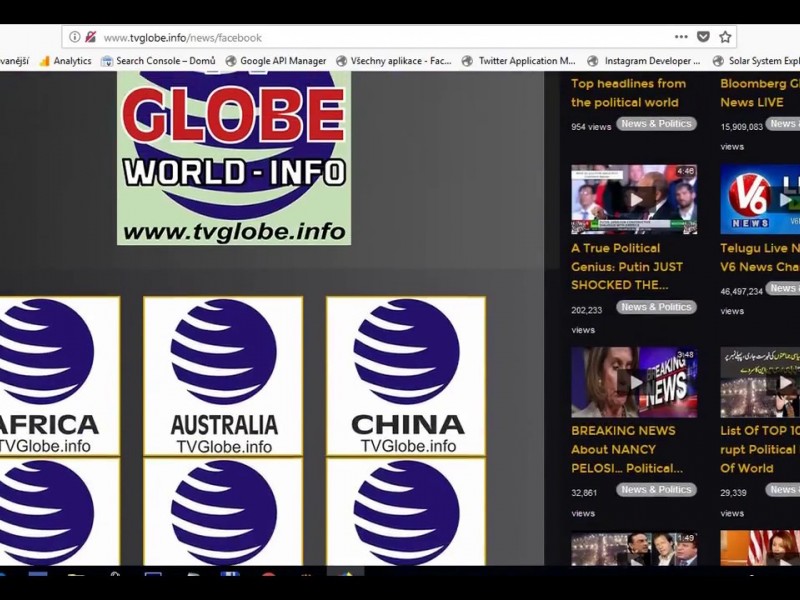Click the tag next to 46,497,234 views

point(783,288)
